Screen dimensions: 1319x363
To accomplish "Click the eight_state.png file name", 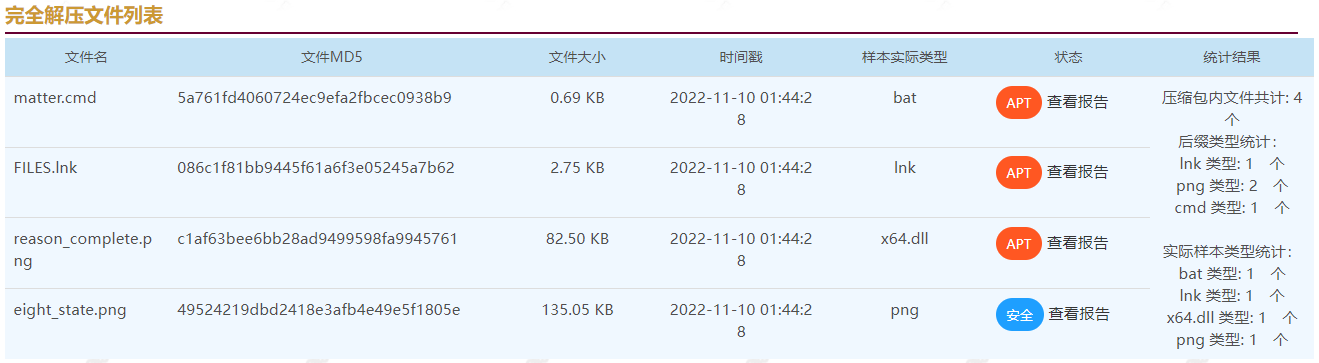I will click(x=70, y=310).
